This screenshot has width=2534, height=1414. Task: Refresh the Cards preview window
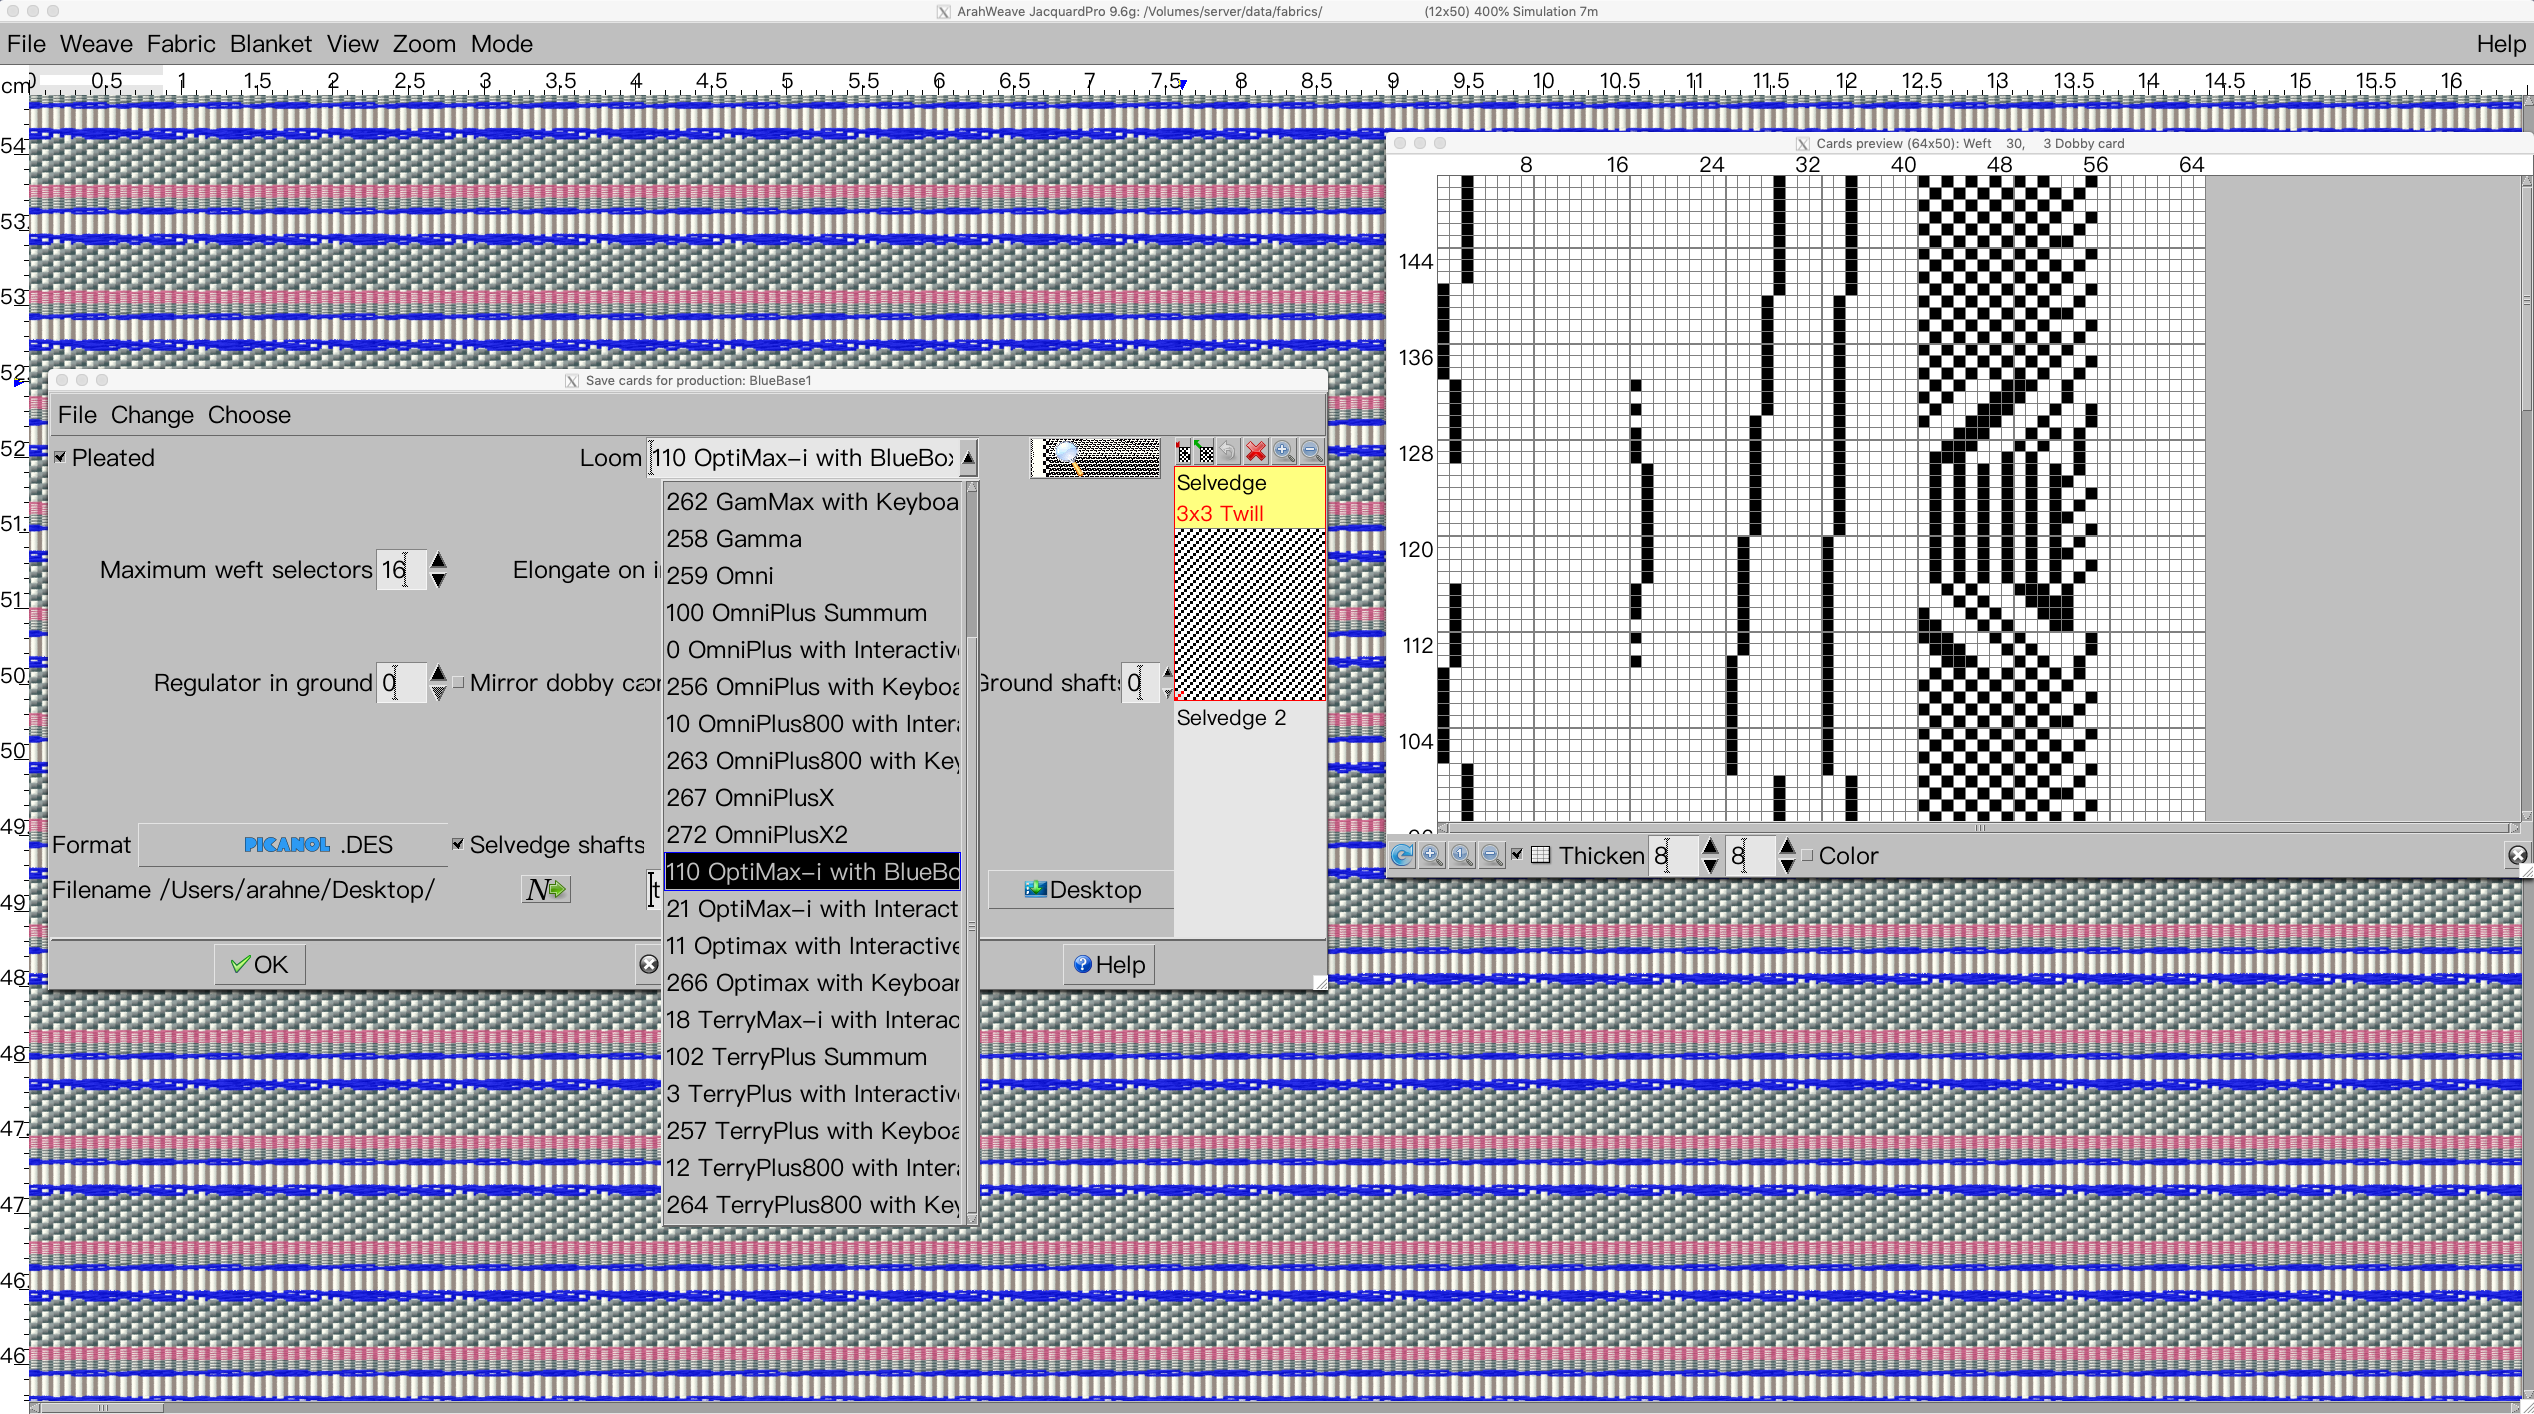1402,855
